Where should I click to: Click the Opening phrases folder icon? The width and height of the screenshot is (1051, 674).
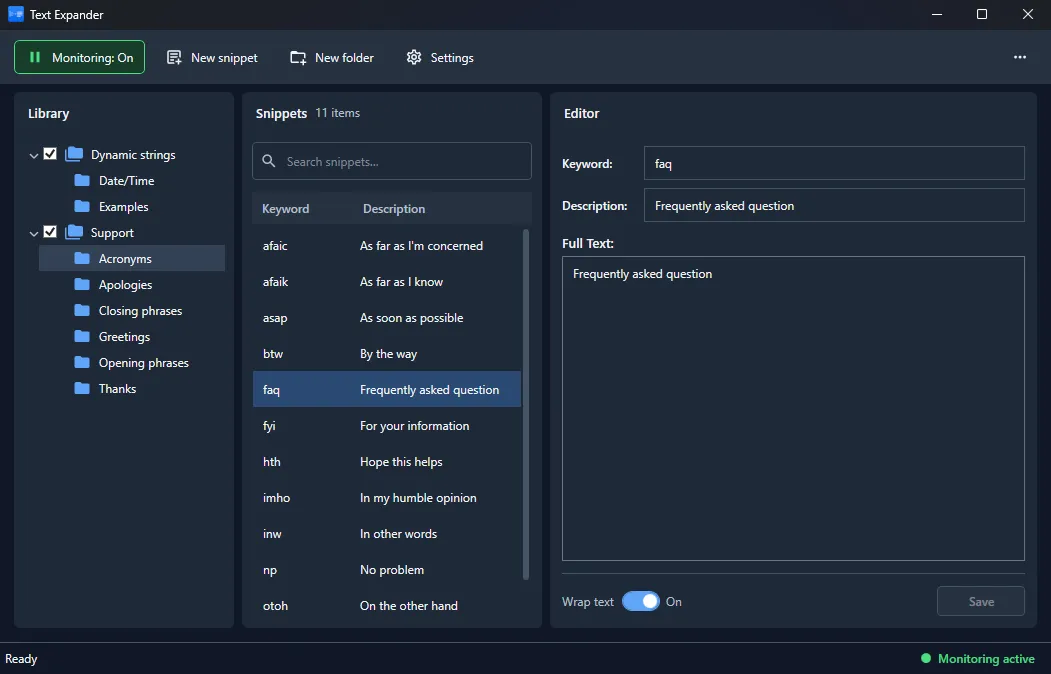pos(82,362)
